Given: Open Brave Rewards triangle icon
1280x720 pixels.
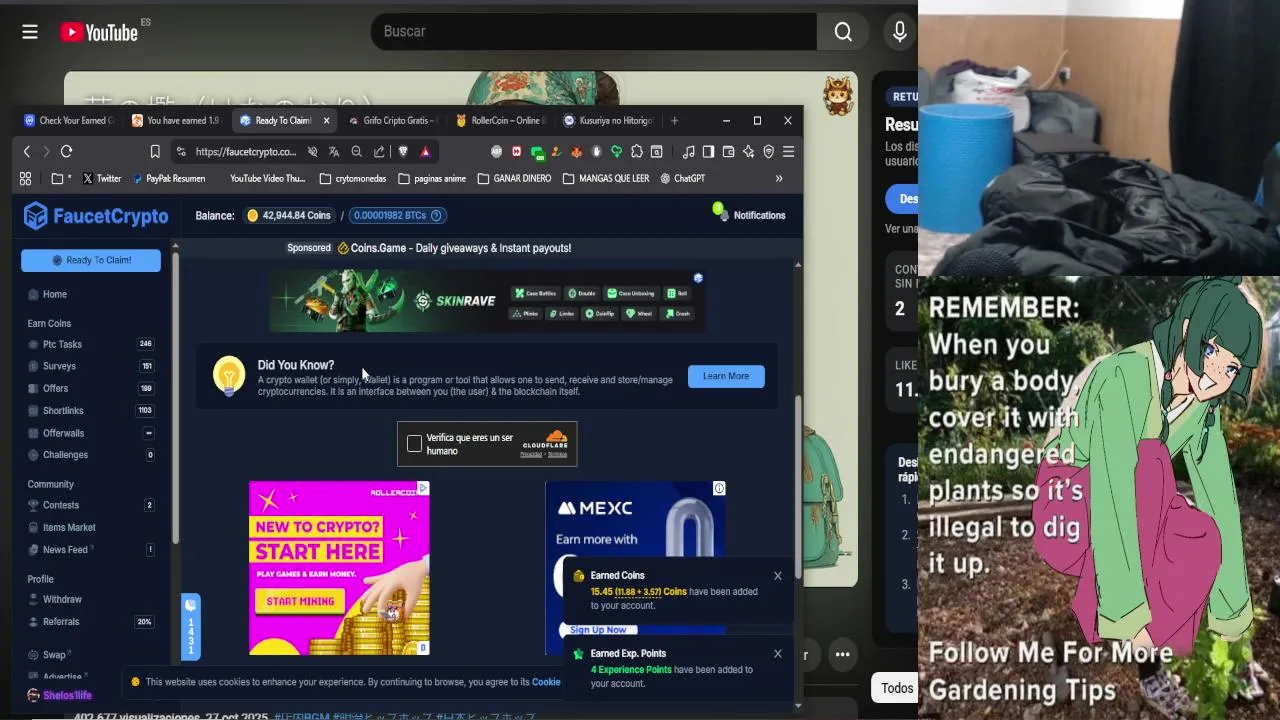Looking at the screenshot, I should (x=425, y=152).
